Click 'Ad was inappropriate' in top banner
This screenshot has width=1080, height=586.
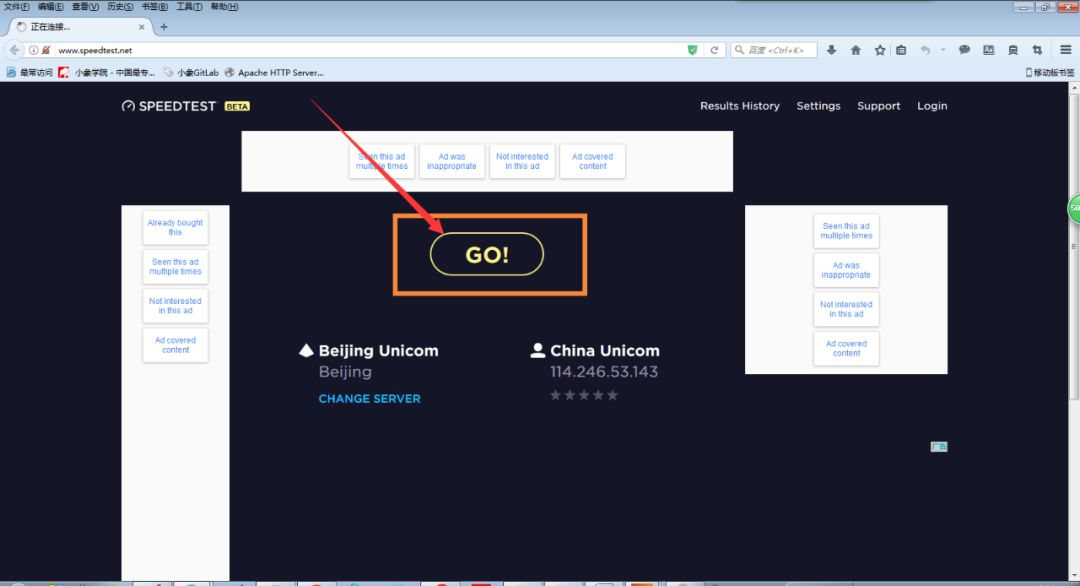[x=452, y=161]
